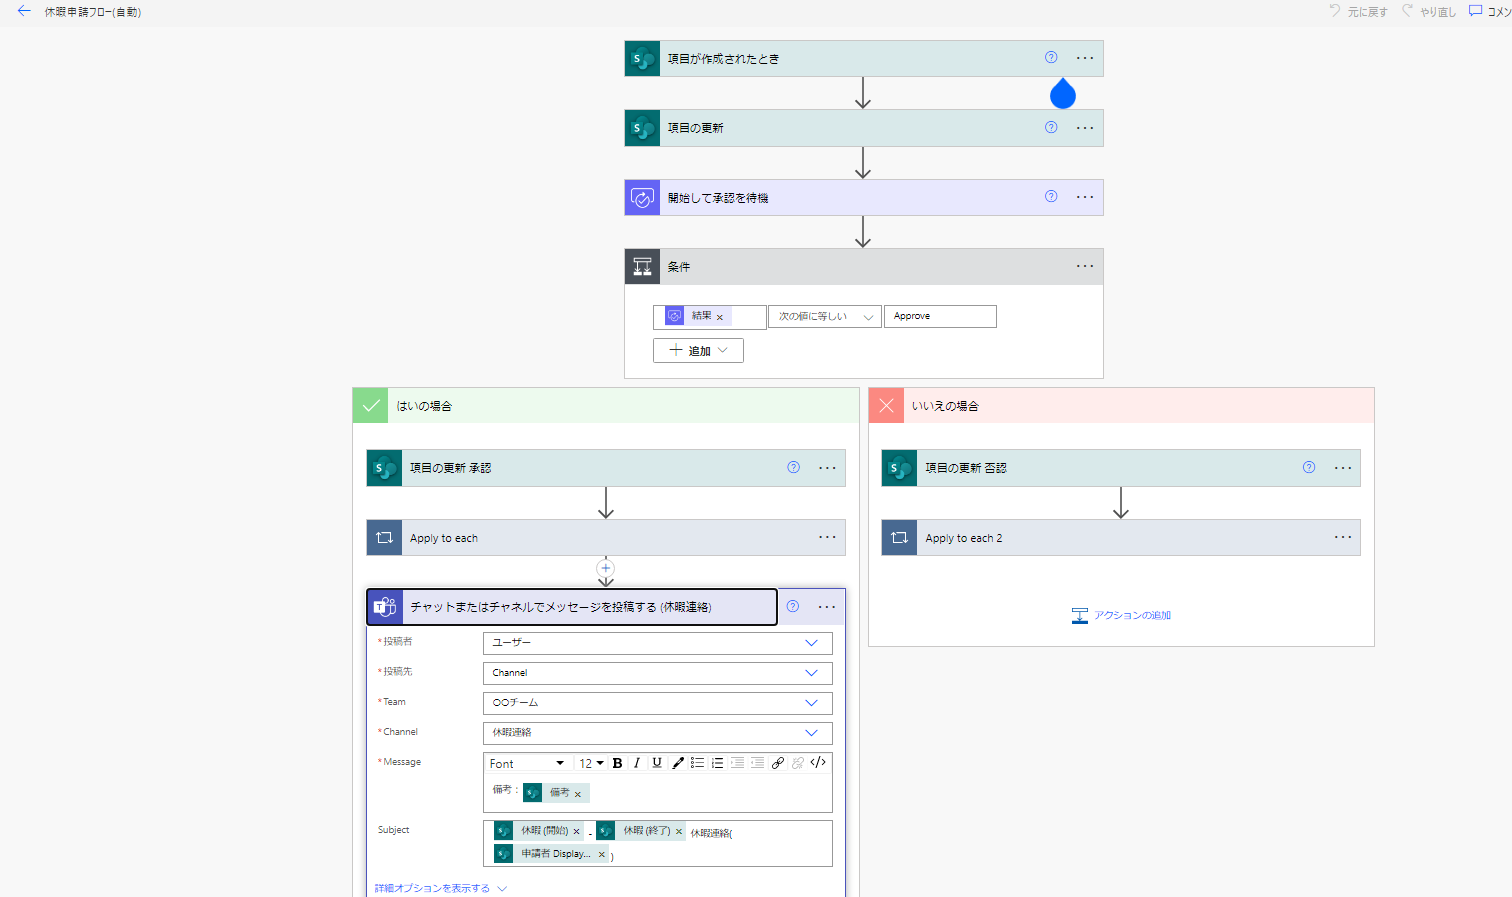
Task: Open the 次の値に等しい operator dropdown
Action: point(825,316)
